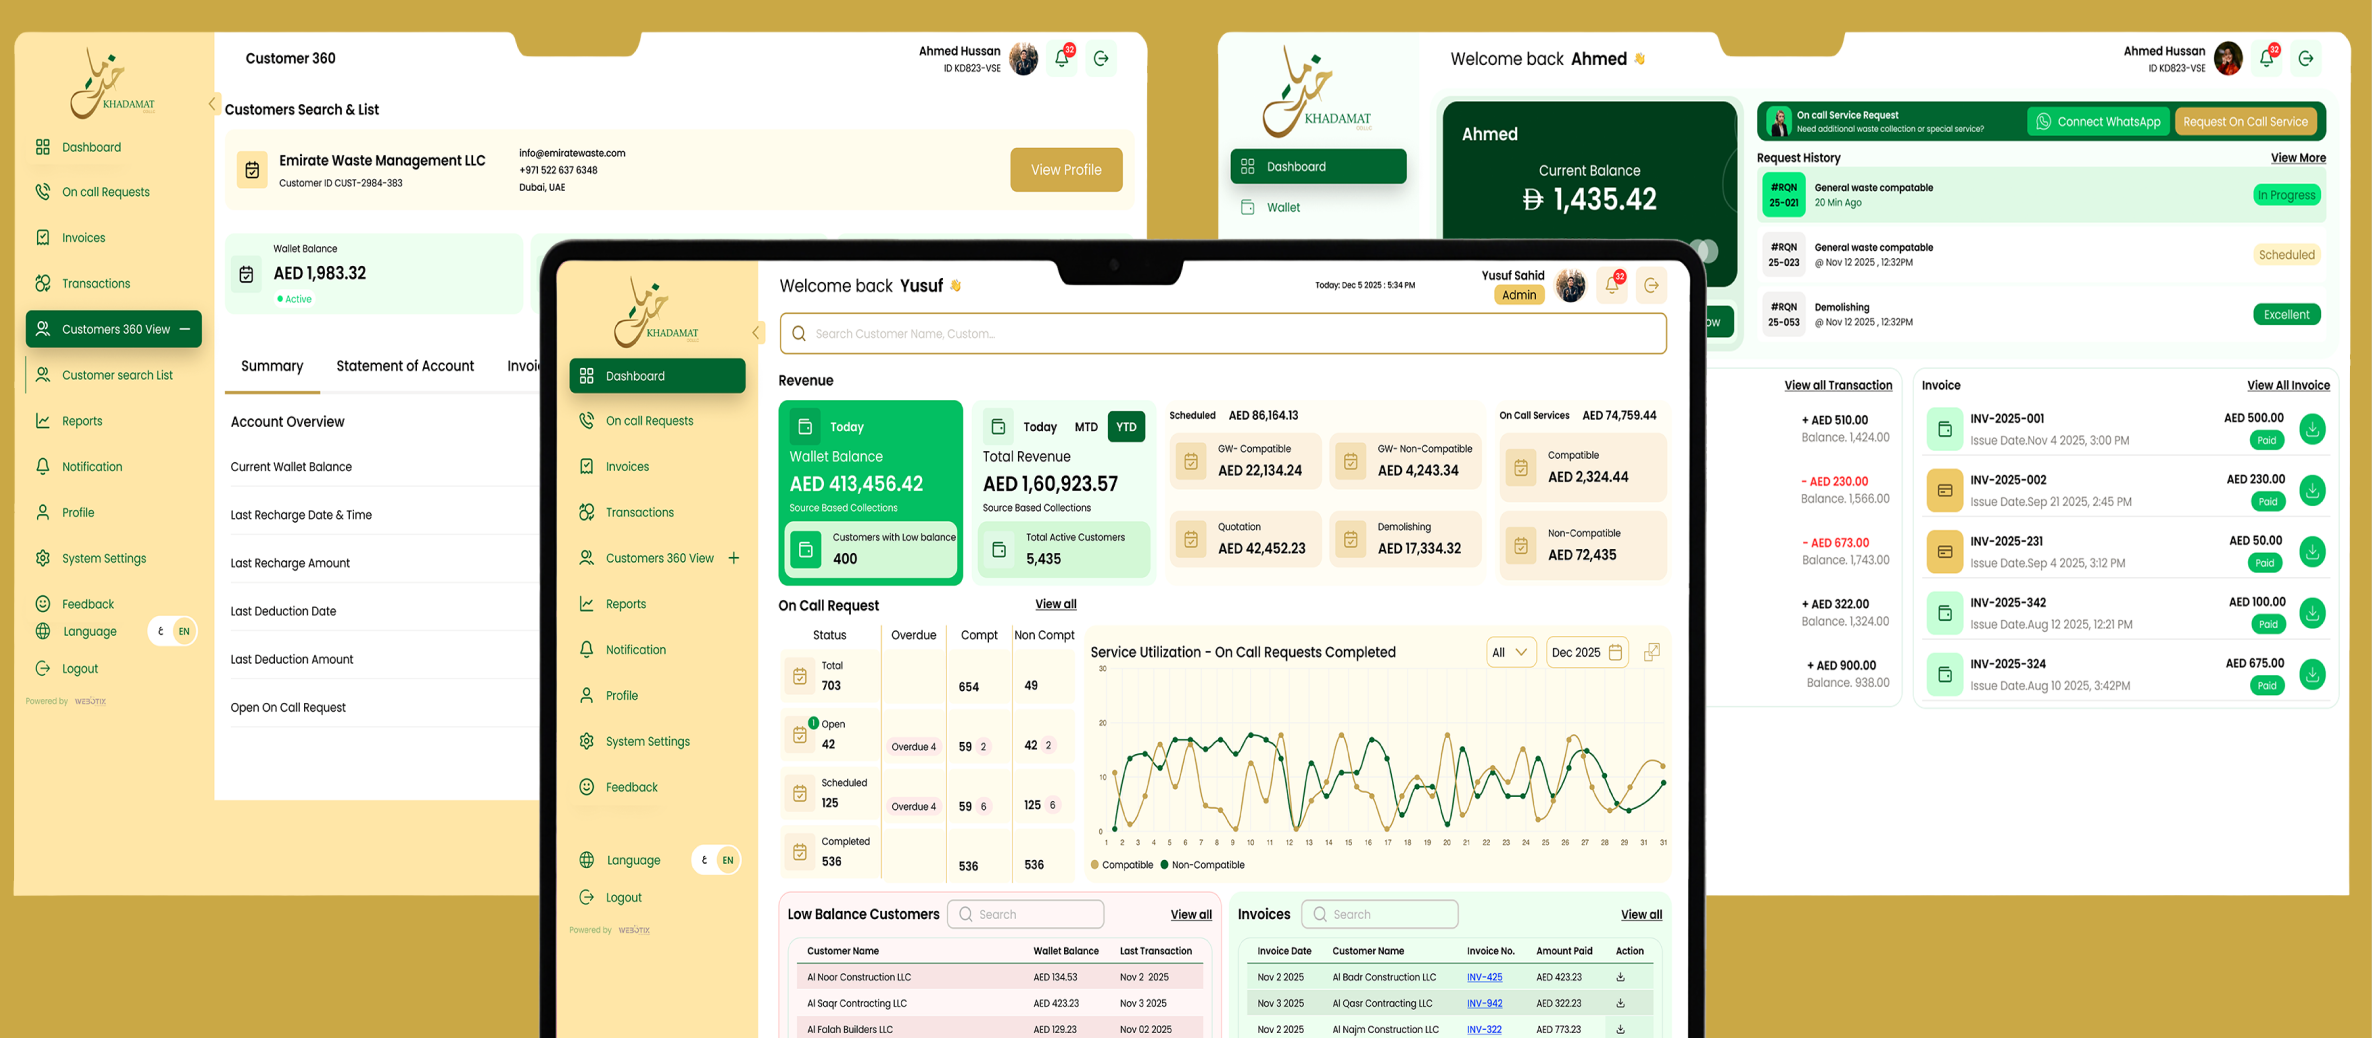Download the INV-2025-001 invoice
Image resolution: width=2372 pixels, height=1038 pixels.
[x=2313, y=429]
